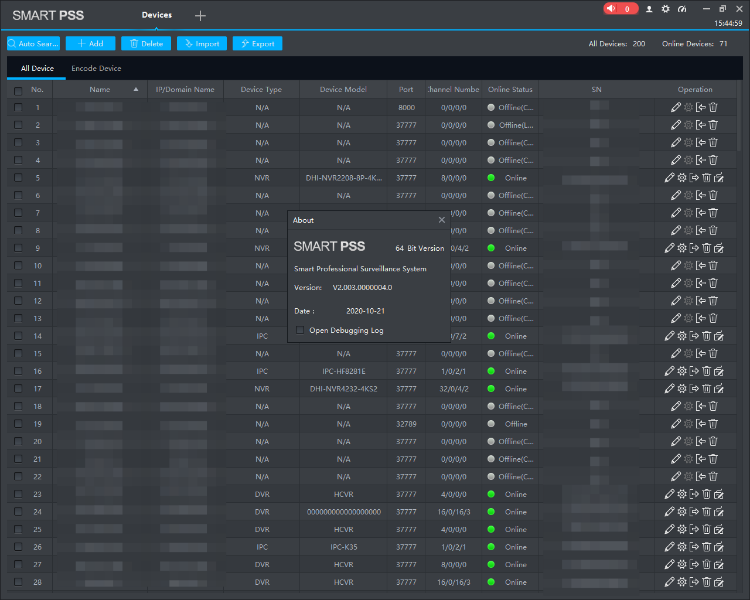750x600 pixels.
Task: Log in to device in row 1
Action: [701, 108]
